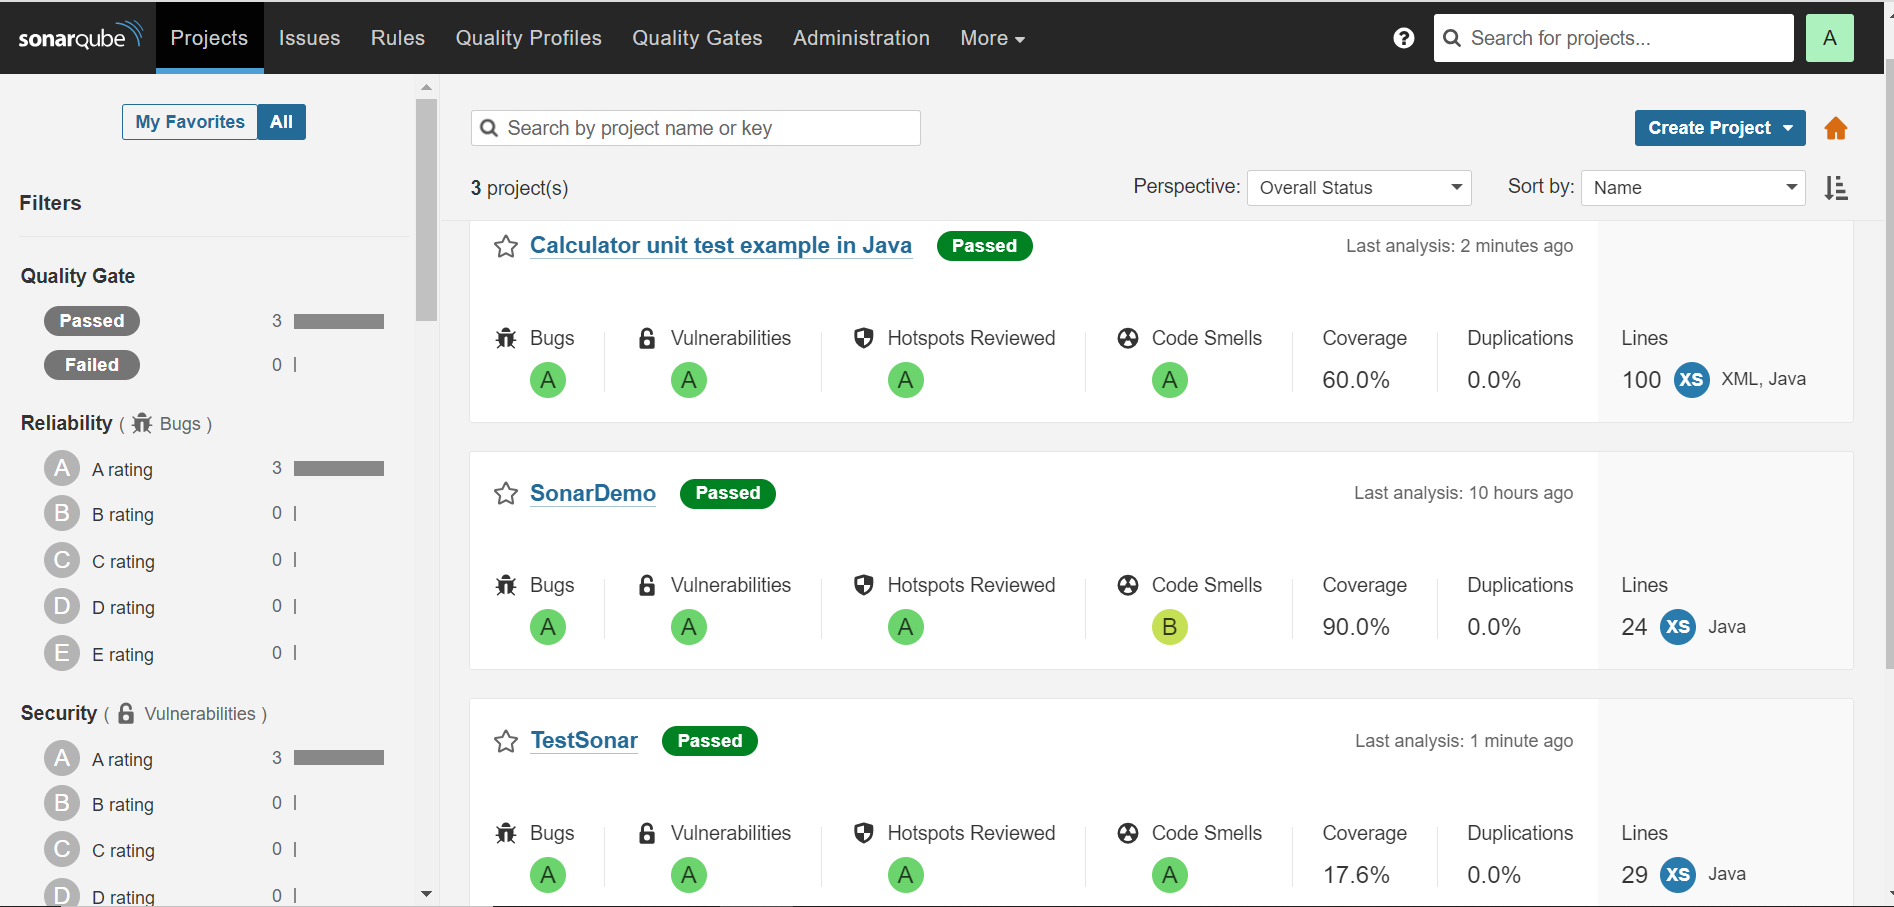Viewport: 1894px width, 907px height.
Task: Go to the Projects tab
Action: pos(209,38)
